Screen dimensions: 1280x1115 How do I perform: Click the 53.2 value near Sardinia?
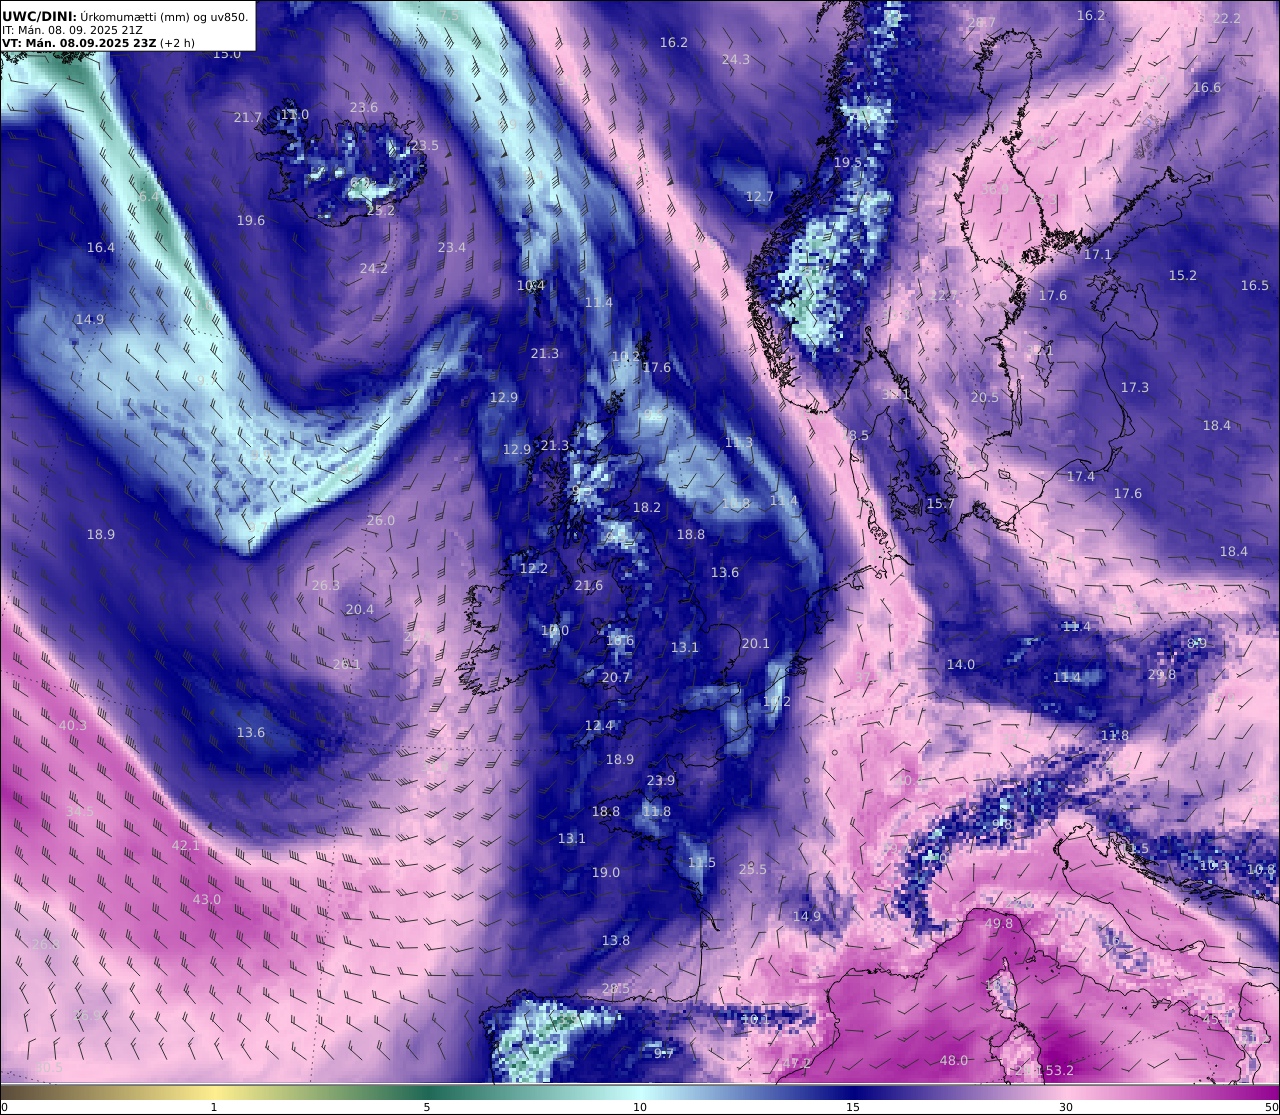(1058, 1071)
